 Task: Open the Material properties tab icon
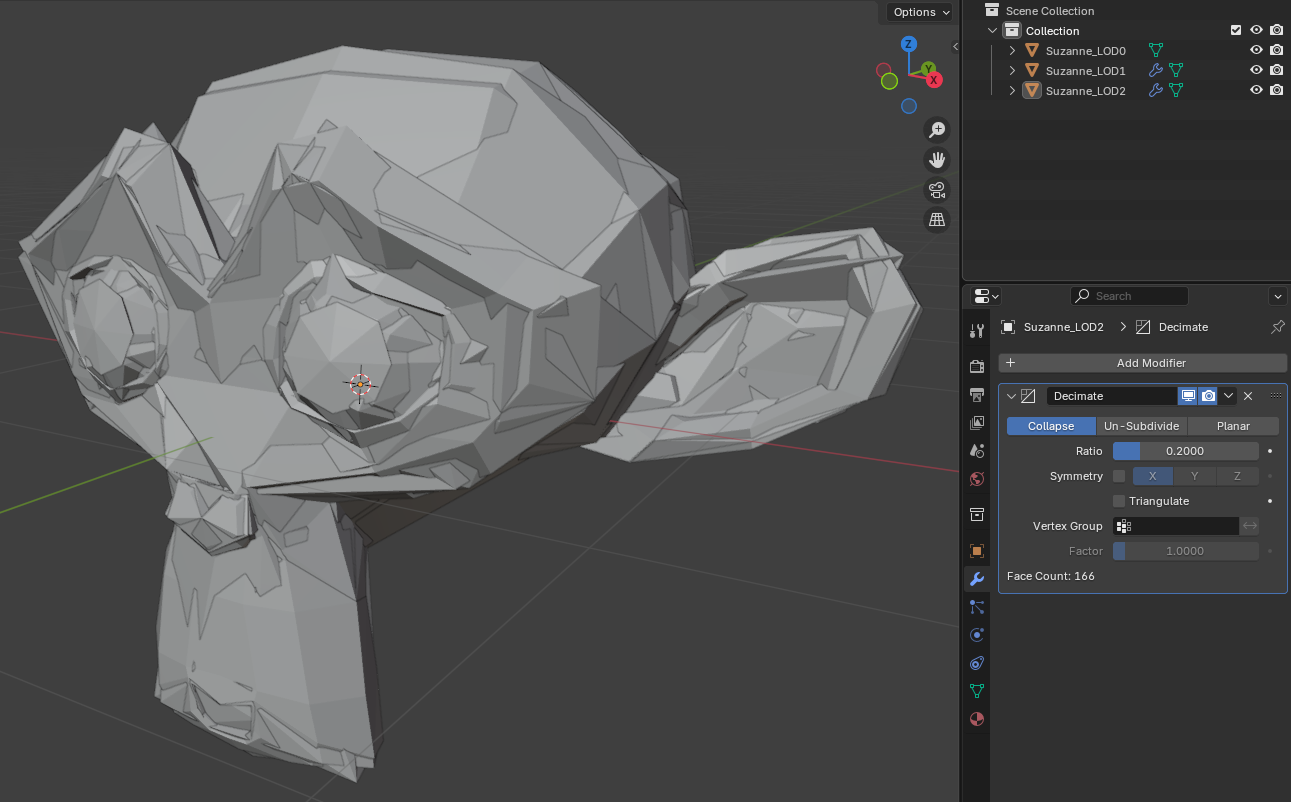[x=977, y=719]
